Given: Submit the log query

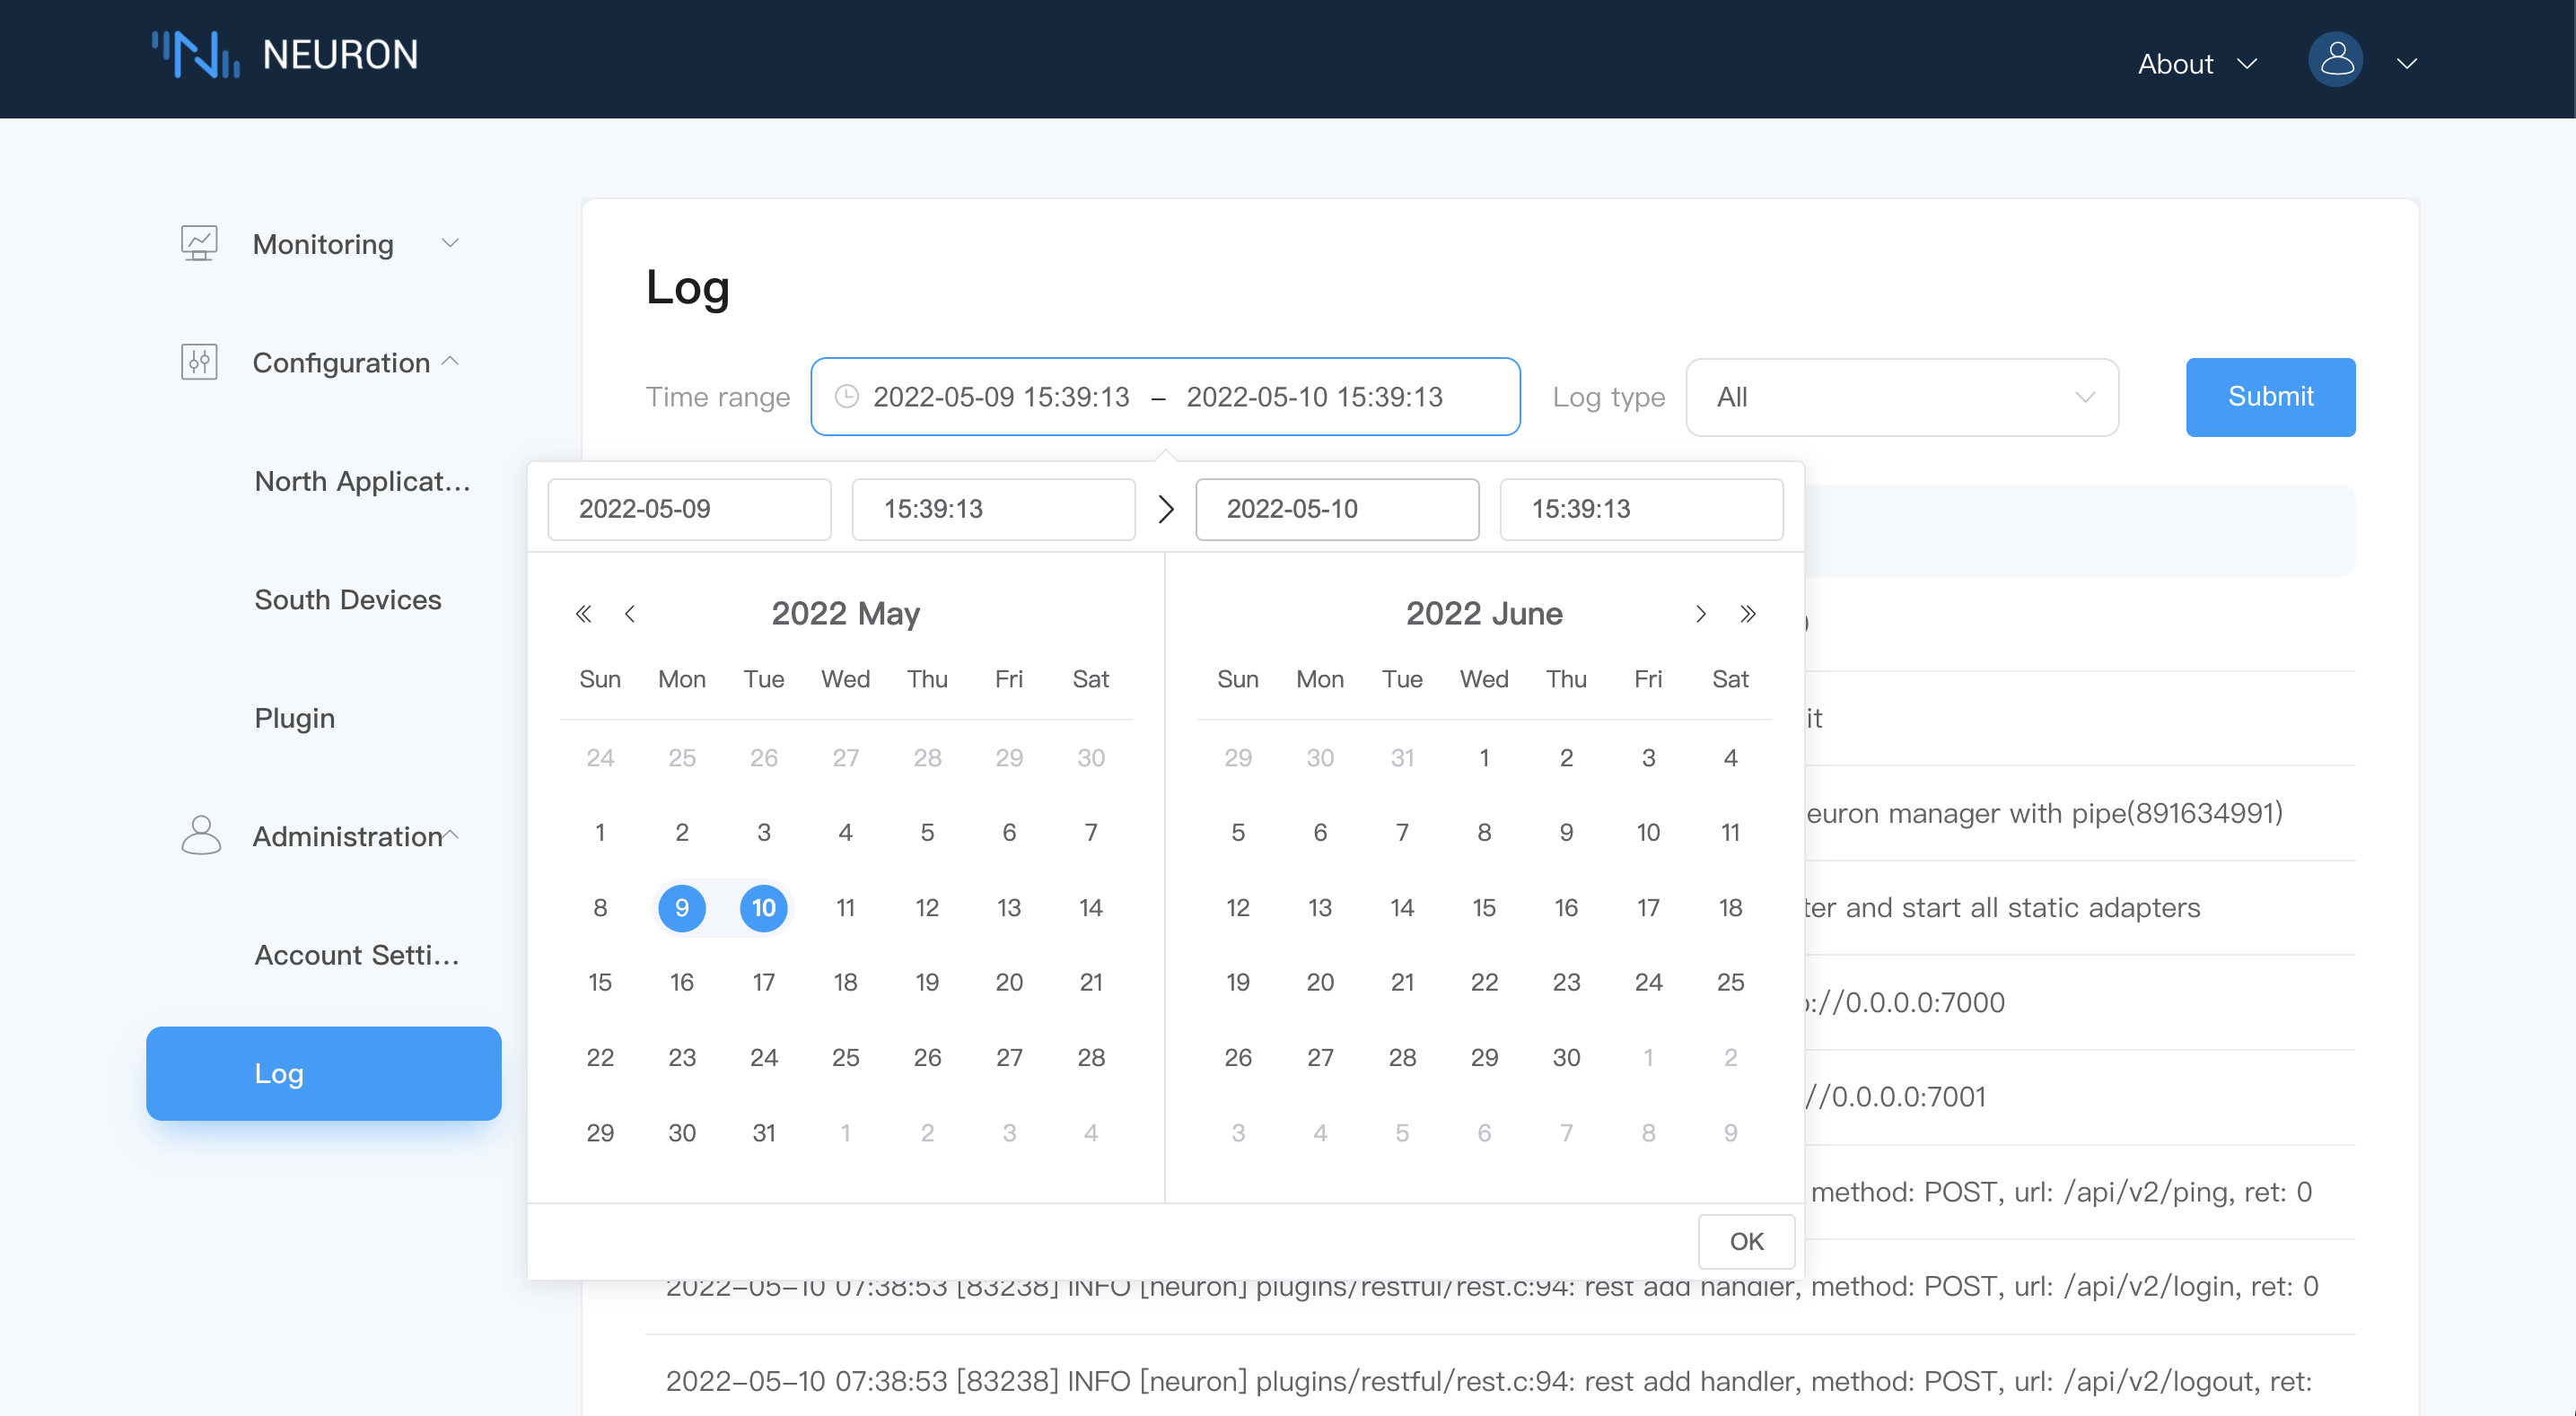Looking at the screenshot, I should (2269, 396).
